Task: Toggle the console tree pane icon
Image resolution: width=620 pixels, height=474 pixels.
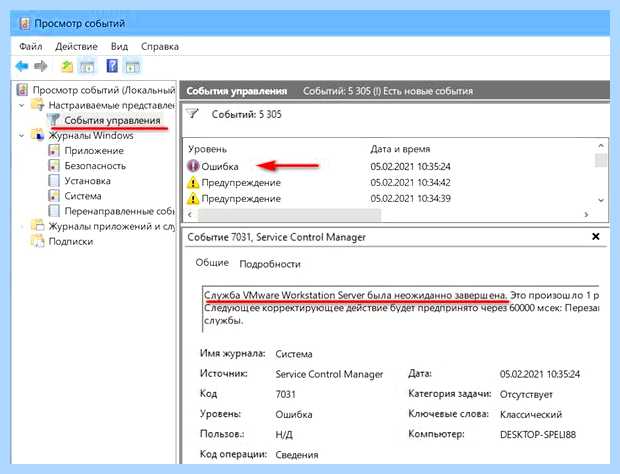Action: (87, 66)
